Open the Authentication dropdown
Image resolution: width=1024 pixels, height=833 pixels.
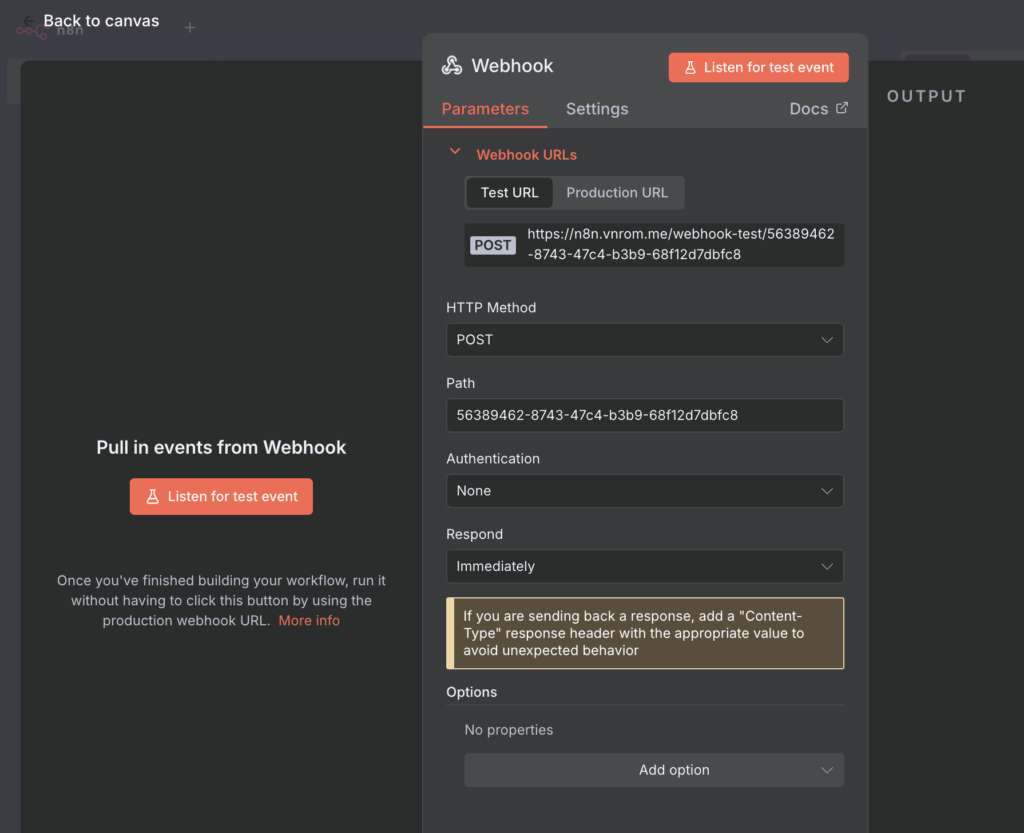645,491
